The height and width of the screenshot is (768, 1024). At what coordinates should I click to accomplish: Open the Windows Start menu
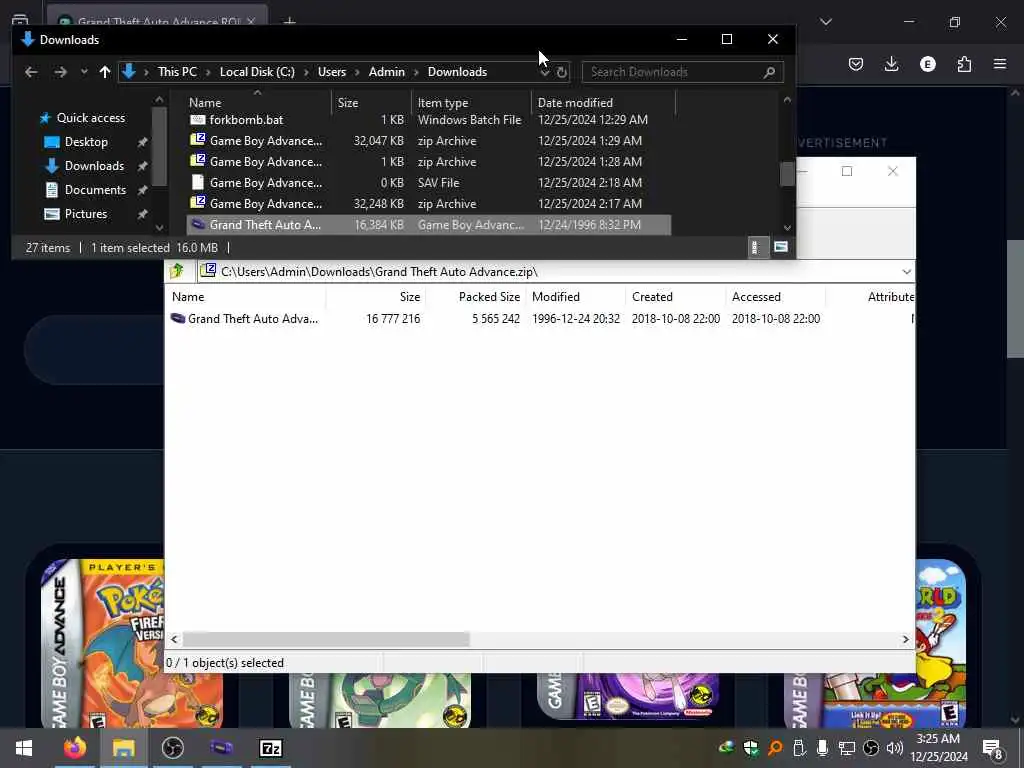point(24,748)
